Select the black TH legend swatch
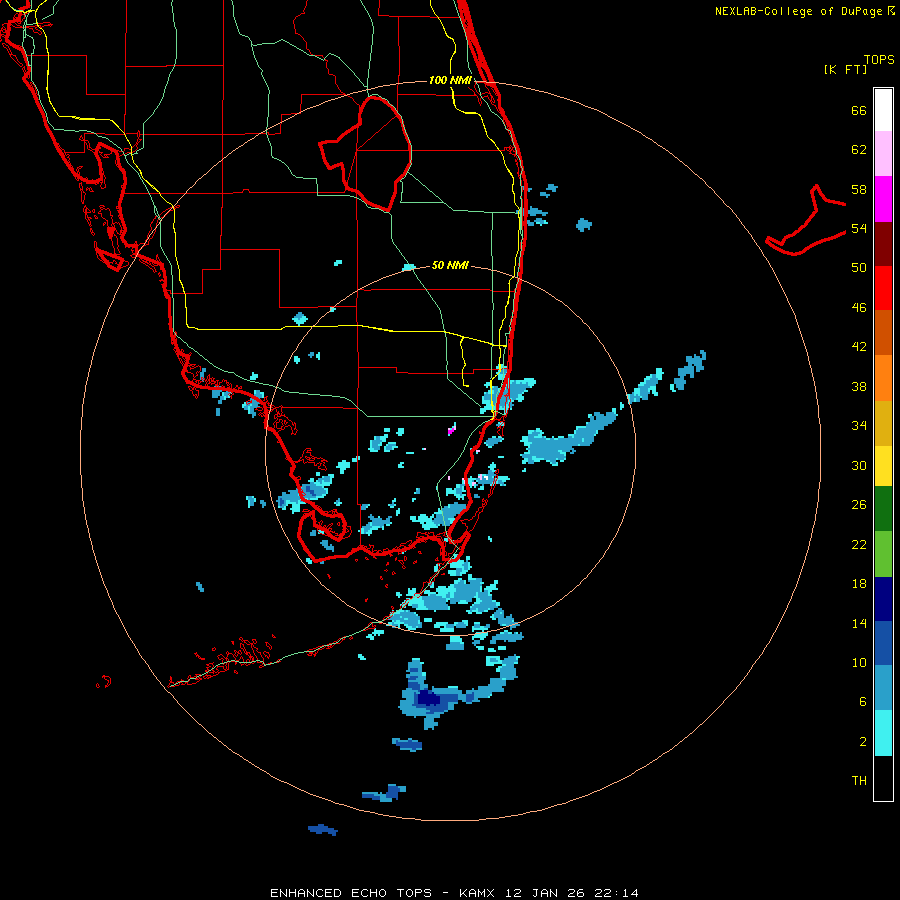Image resolution: width=900 pixels, height=900 pixels. 883,778
